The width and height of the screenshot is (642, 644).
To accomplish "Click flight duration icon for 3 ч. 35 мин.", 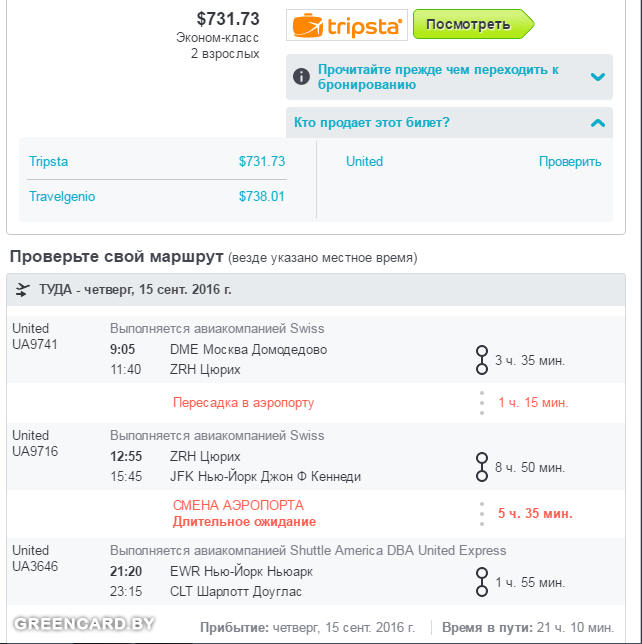I will coord(481,359).
